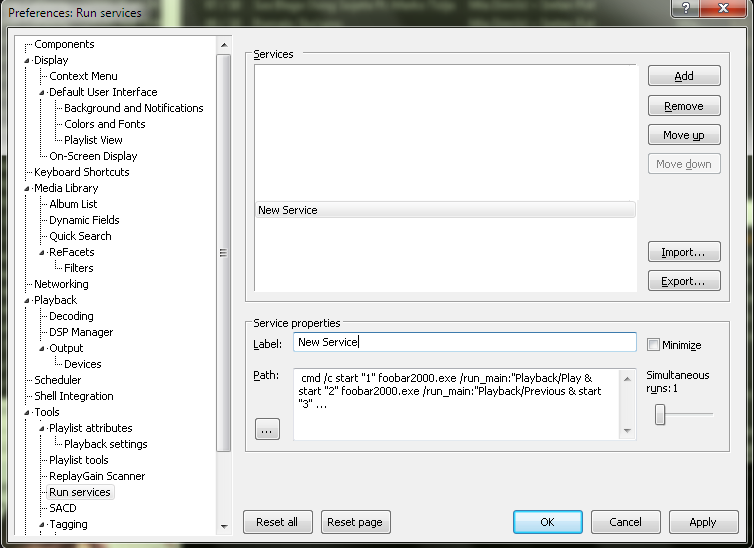Collapse the Playlist attributes node
The image size is (754, 548).
click(x=42, y=428)
